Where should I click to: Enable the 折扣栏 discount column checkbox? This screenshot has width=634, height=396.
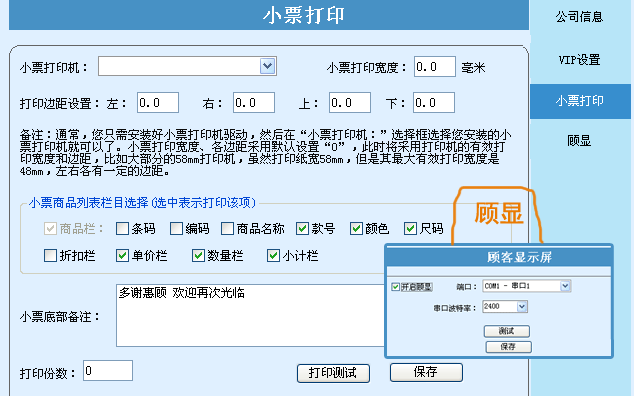[x=50, y=256]
